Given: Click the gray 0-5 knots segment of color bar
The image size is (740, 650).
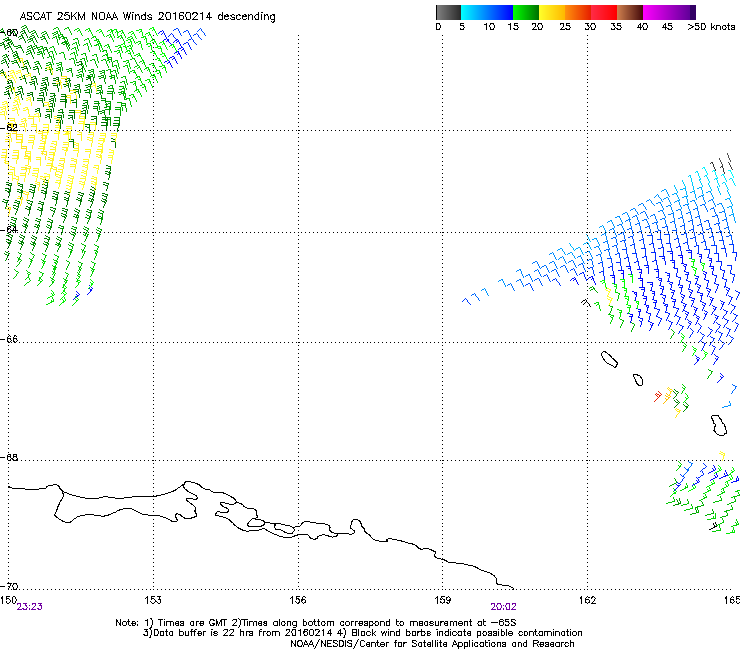Looking at the screenshot, I should point(448,12).
